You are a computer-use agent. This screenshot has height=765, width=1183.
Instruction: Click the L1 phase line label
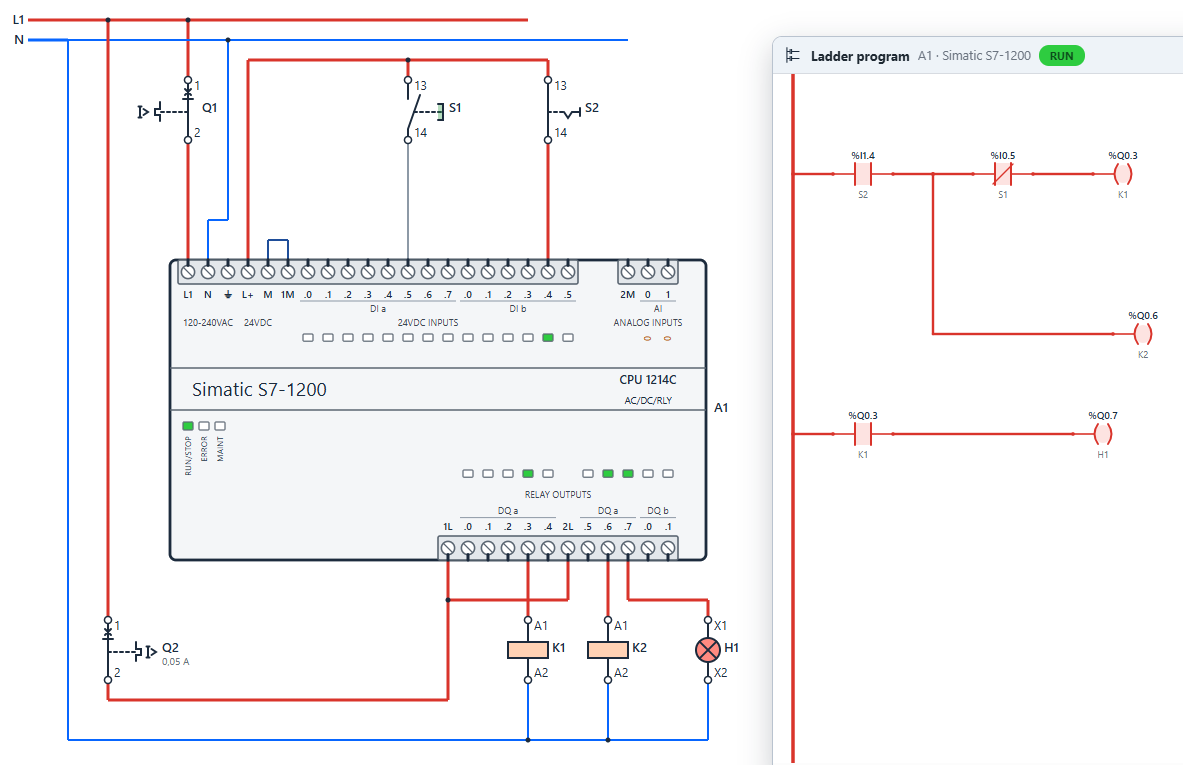[18, 20]
